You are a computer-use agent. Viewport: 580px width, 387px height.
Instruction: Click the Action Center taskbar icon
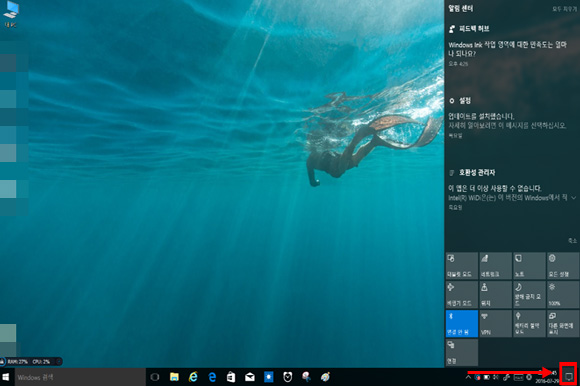(x=569, y=377)
